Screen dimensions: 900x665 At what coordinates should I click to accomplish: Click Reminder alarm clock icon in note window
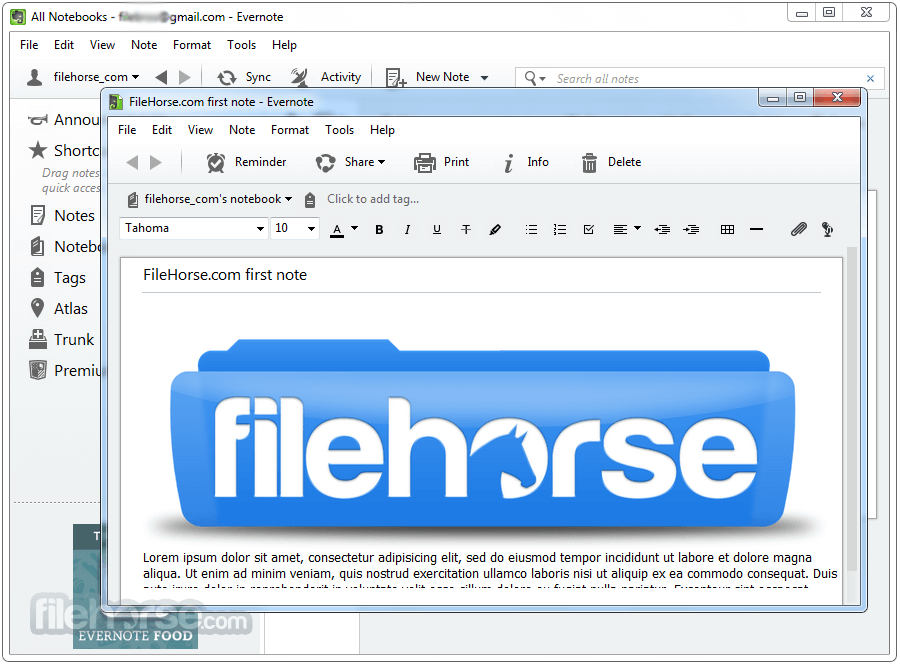216,162
